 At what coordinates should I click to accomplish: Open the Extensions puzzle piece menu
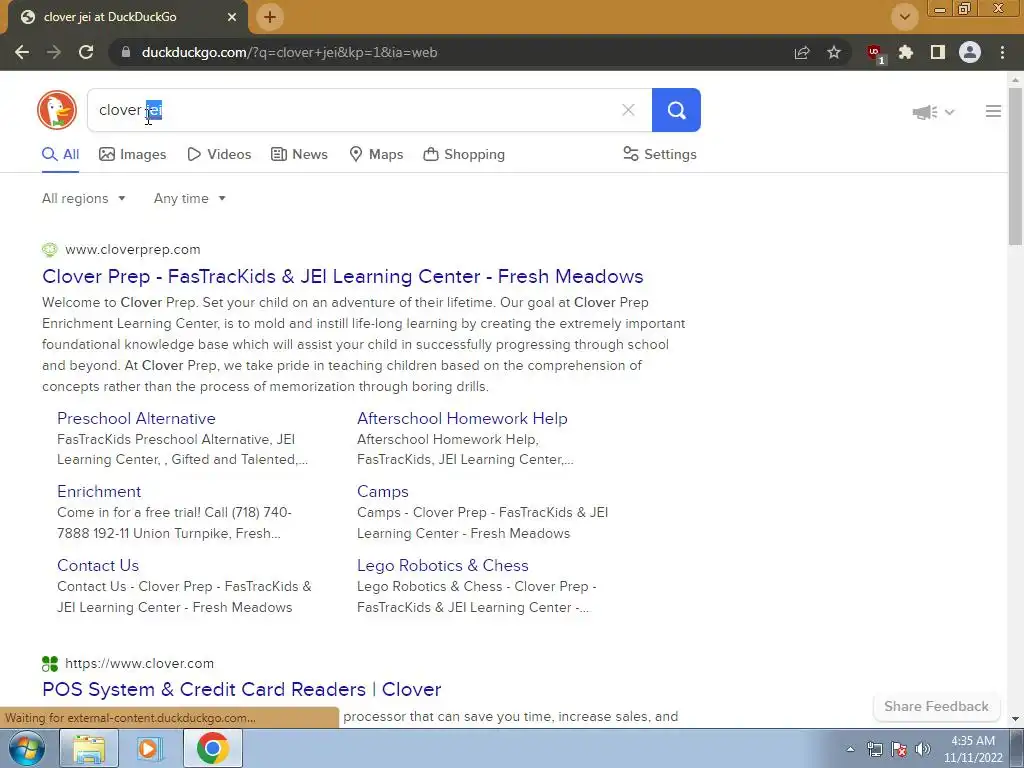click(906, 52)
